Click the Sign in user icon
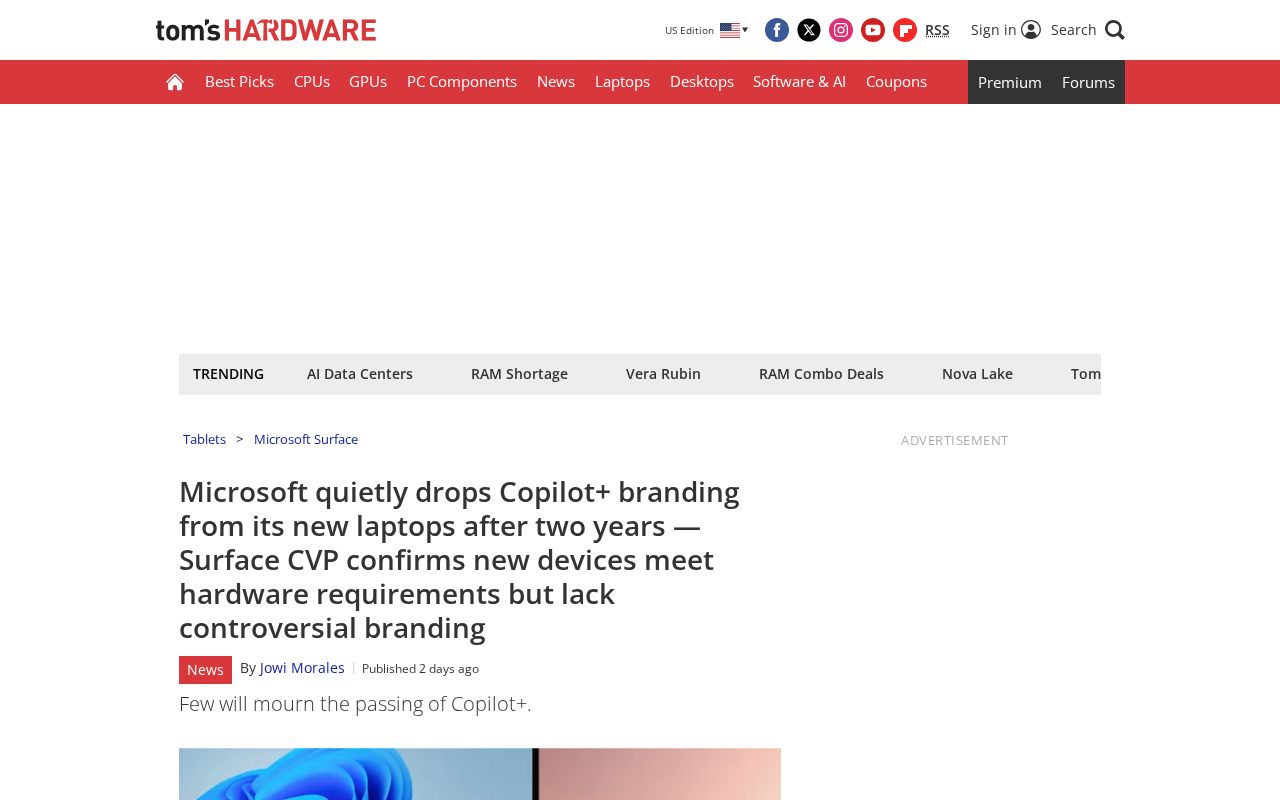Image resolution: width=1280 pixels, height=800 pixels. 1031,30
